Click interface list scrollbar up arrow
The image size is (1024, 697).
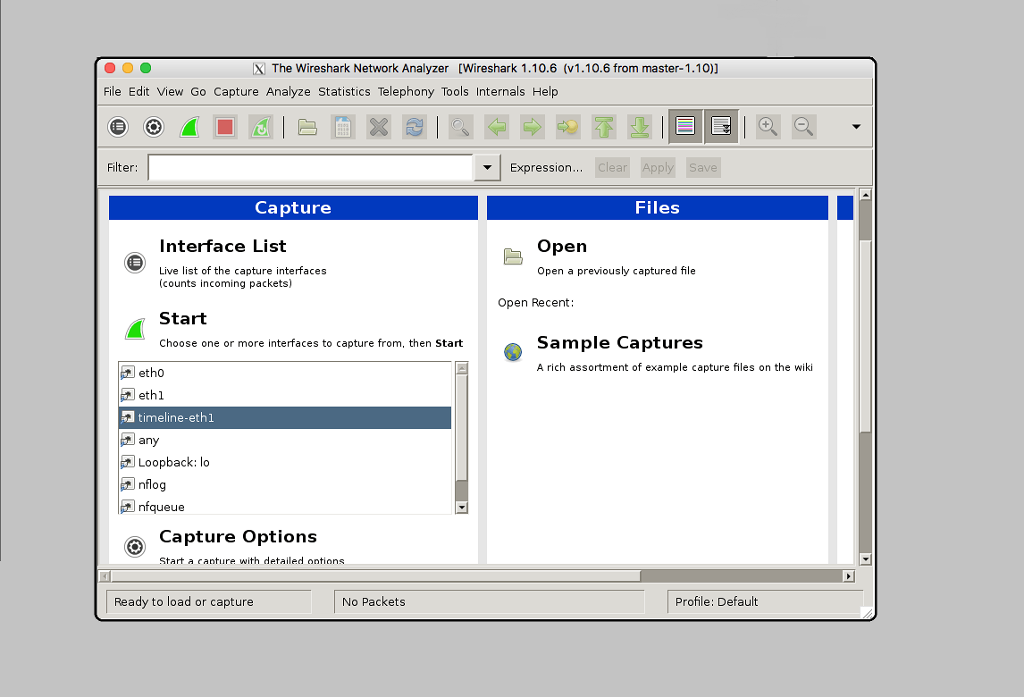tap(462, 368)
